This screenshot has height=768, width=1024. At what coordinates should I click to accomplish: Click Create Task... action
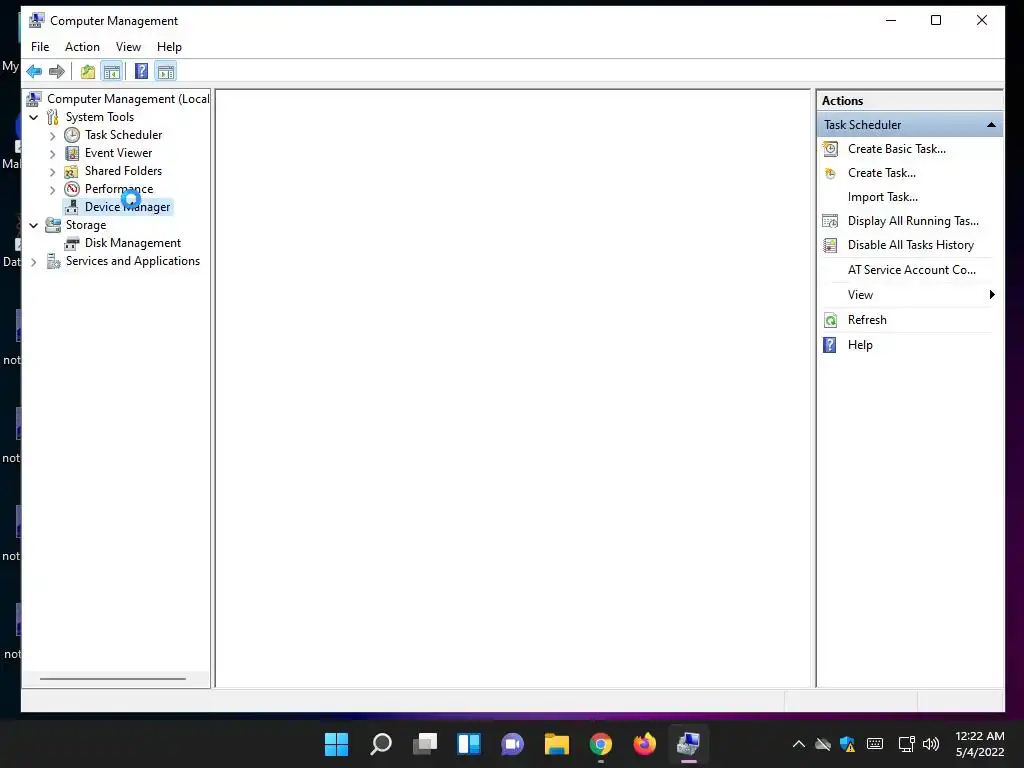[x=882, y=173]
